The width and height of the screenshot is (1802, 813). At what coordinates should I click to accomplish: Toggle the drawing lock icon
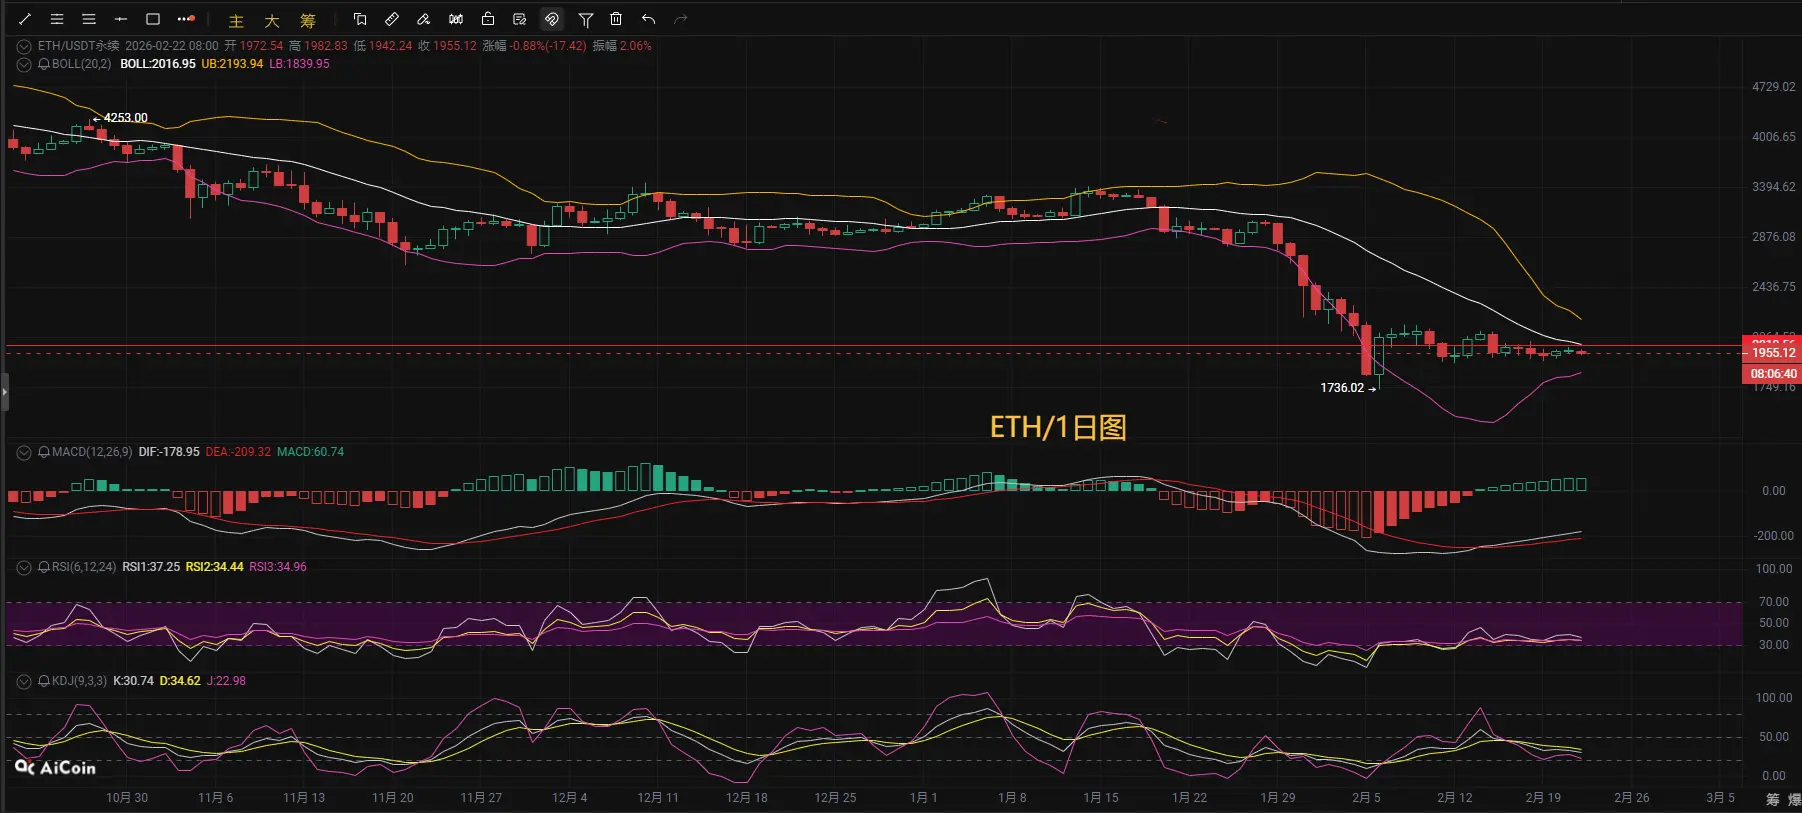click(488, 19)
